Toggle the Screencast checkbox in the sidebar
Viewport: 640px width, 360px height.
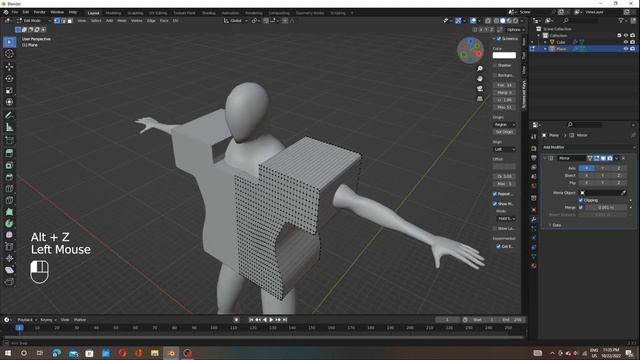(499, 39)
